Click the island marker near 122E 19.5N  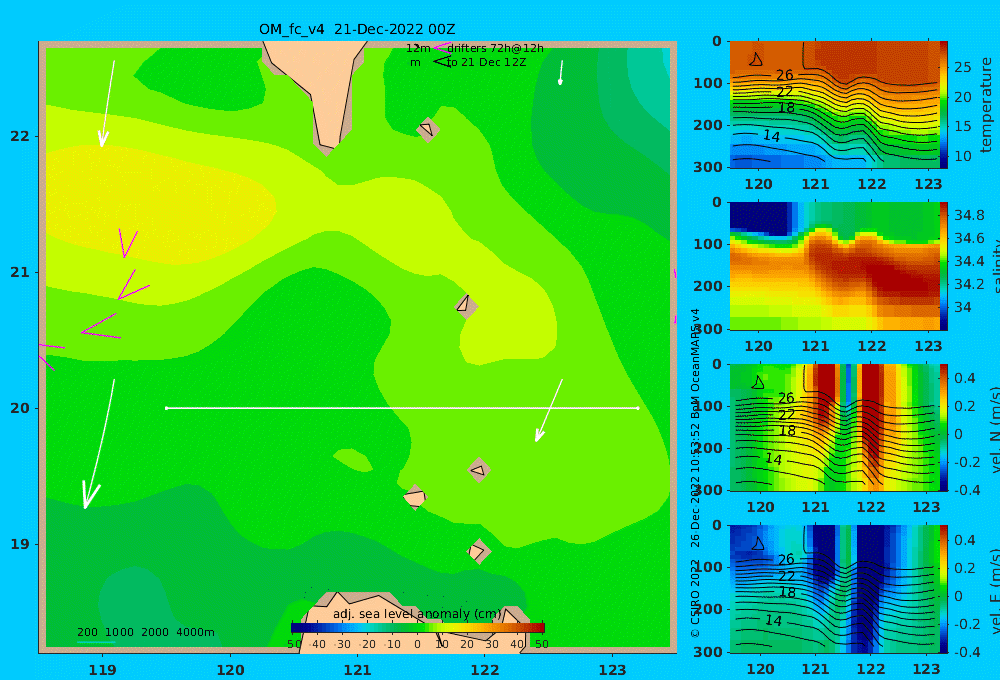point(478,470)
